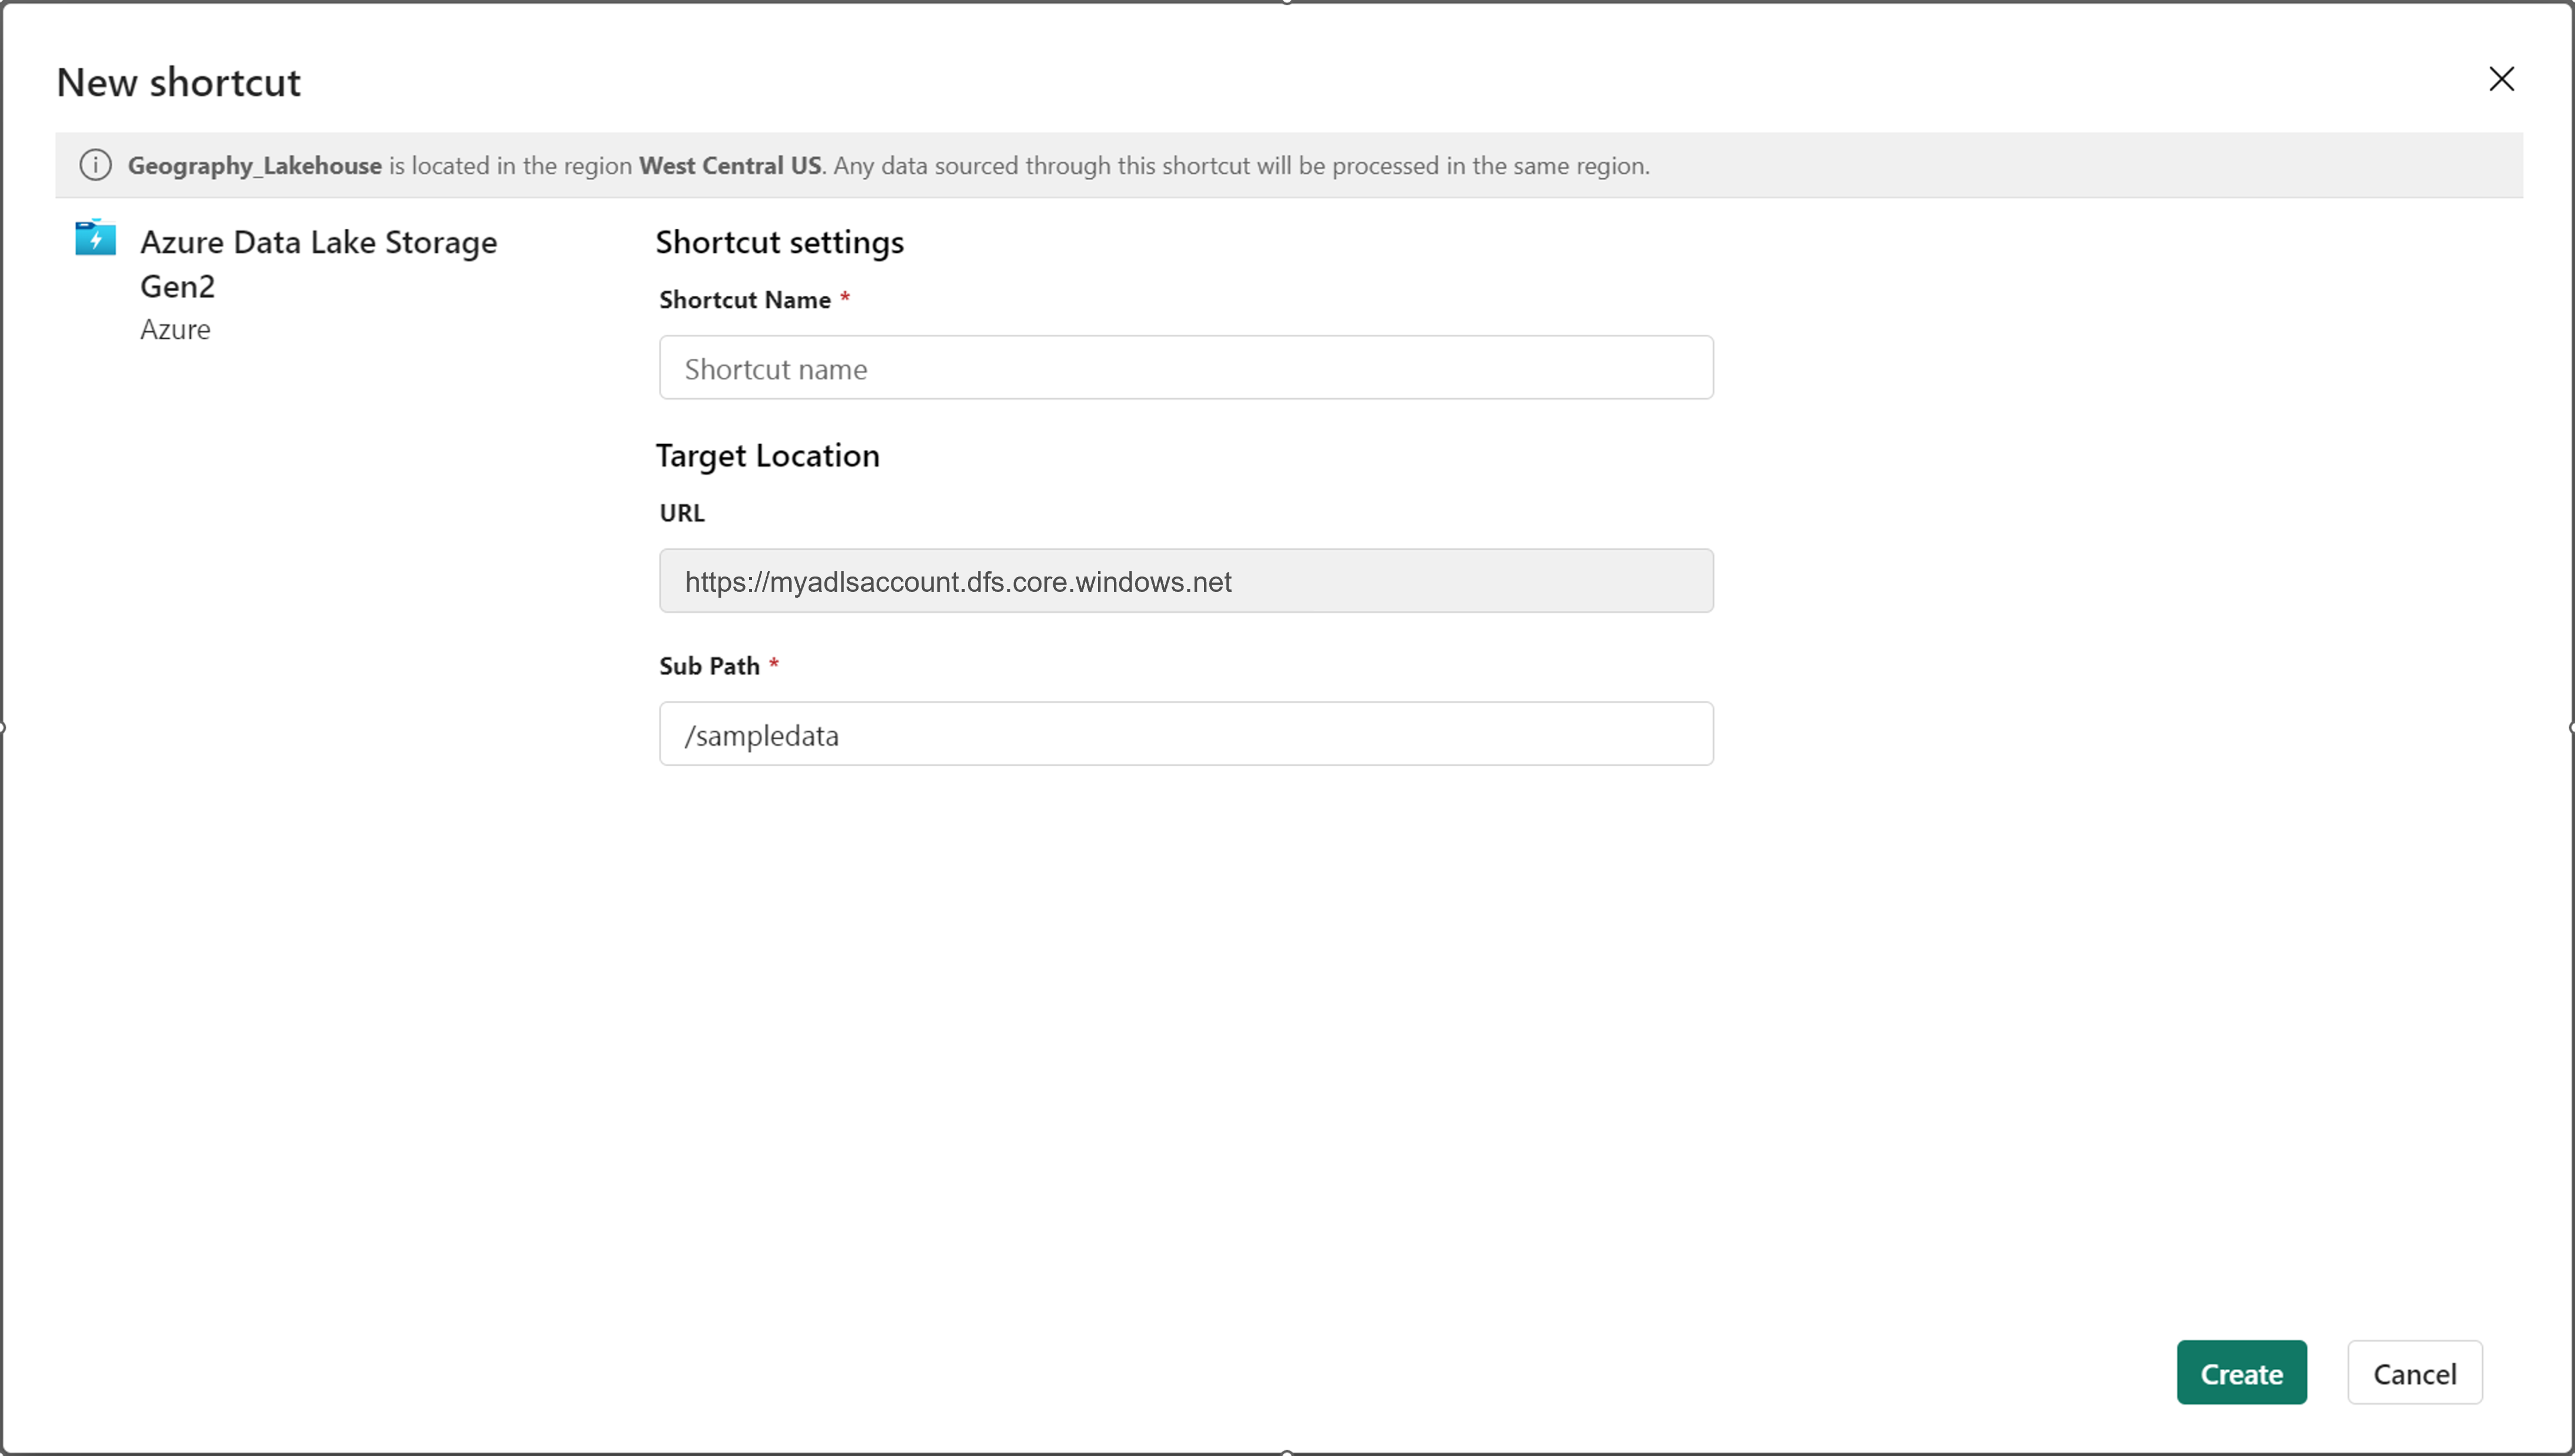Click the bold Geography_Lakehouse name
This screenshot has height=1456, width=2575.
pos(254,166)
